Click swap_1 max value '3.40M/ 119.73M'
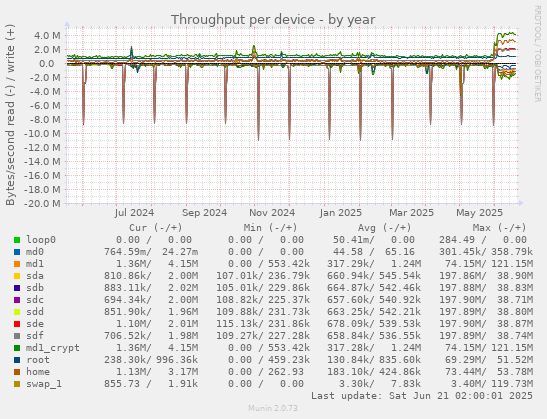The height and width of the screenshot is (419, 547). pyautogui.click(x=492, y=384)
